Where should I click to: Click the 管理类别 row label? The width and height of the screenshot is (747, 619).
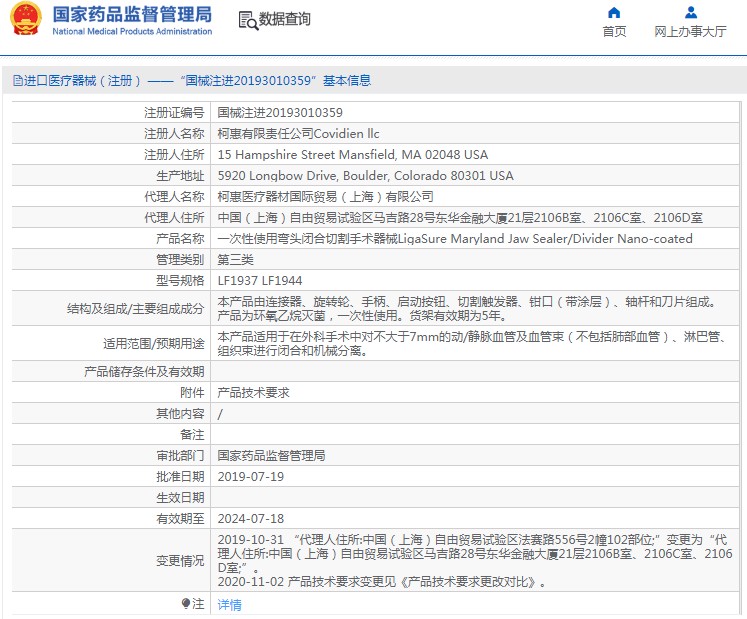tap(180, 259)
